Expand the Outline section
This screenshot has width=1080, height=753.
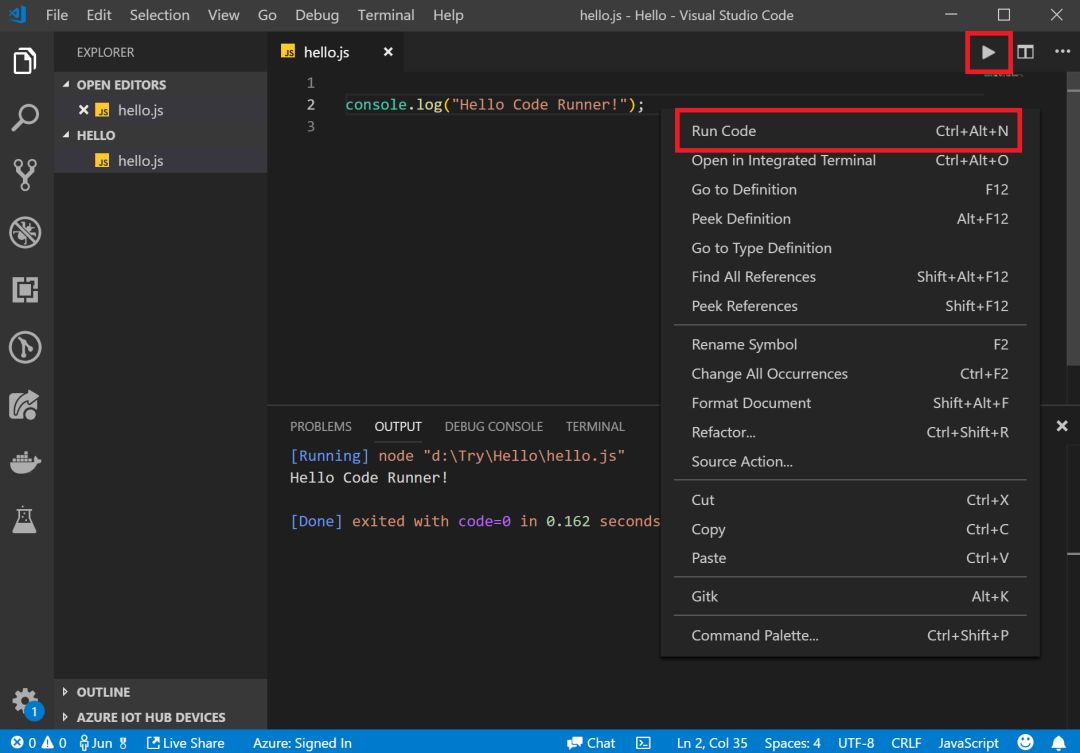point(102,692)
